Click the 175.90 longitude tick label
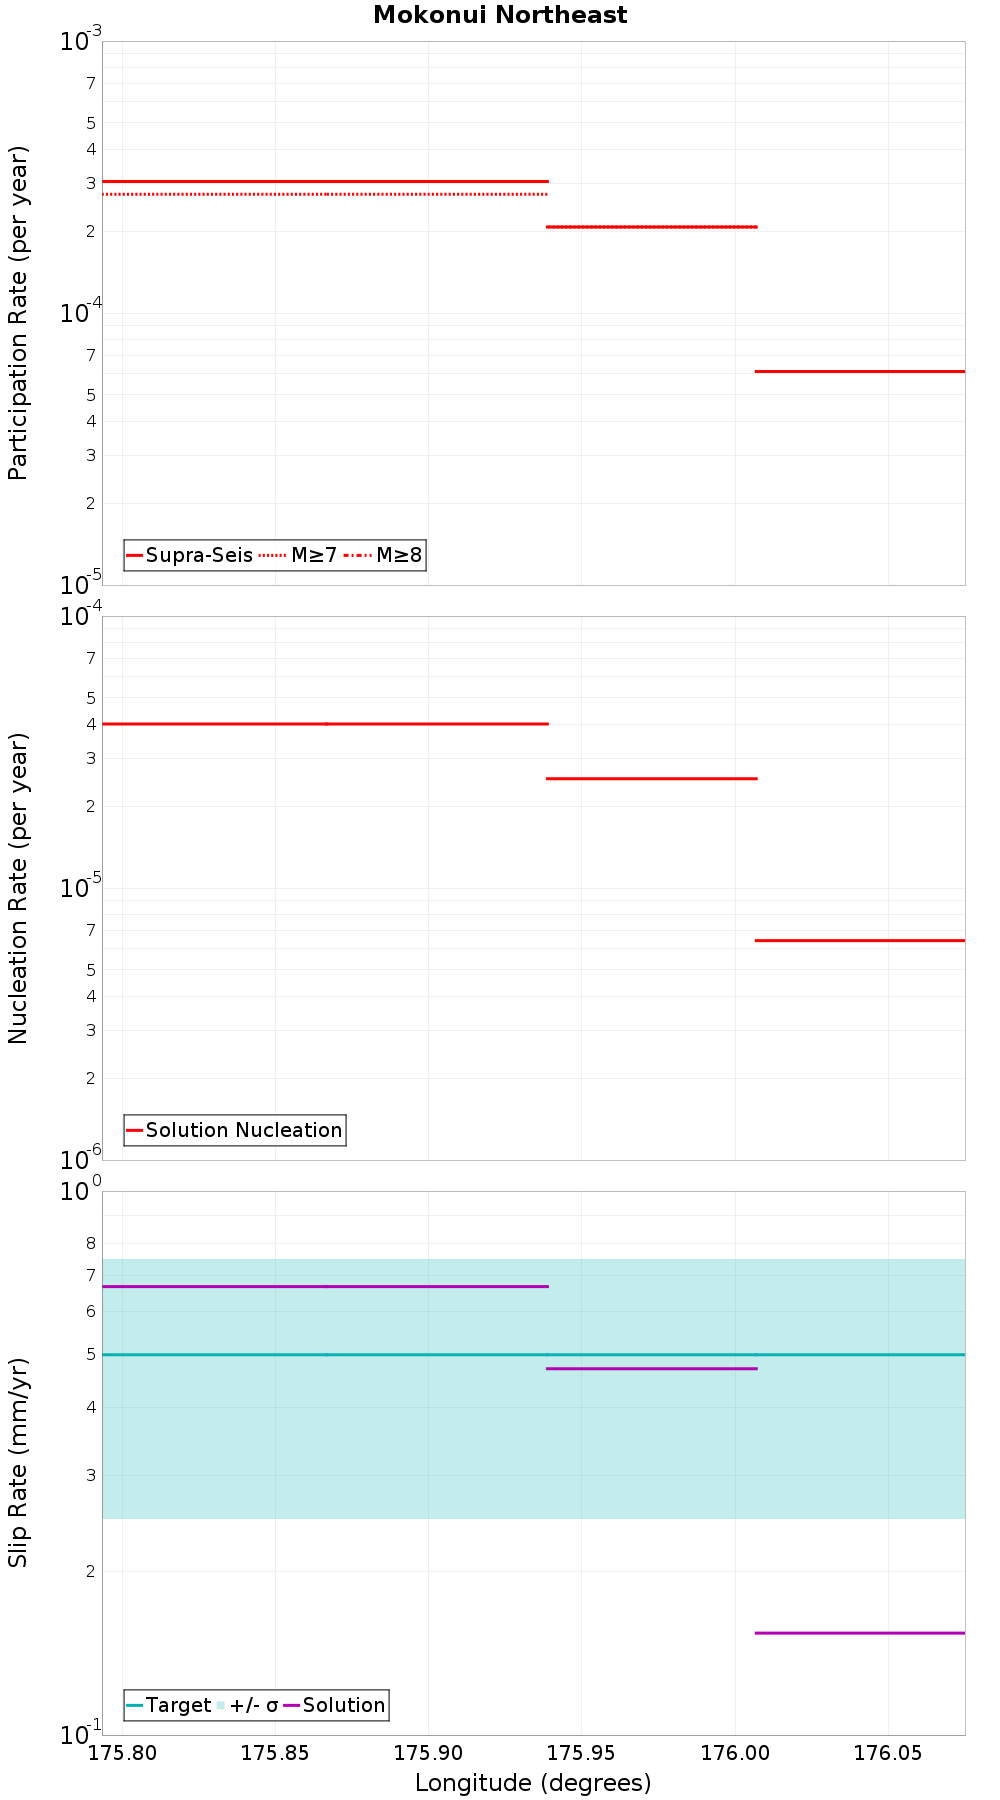The height and width of the screenshot is (1800, 1000). pyautogui.click(x=428, y=1752)
